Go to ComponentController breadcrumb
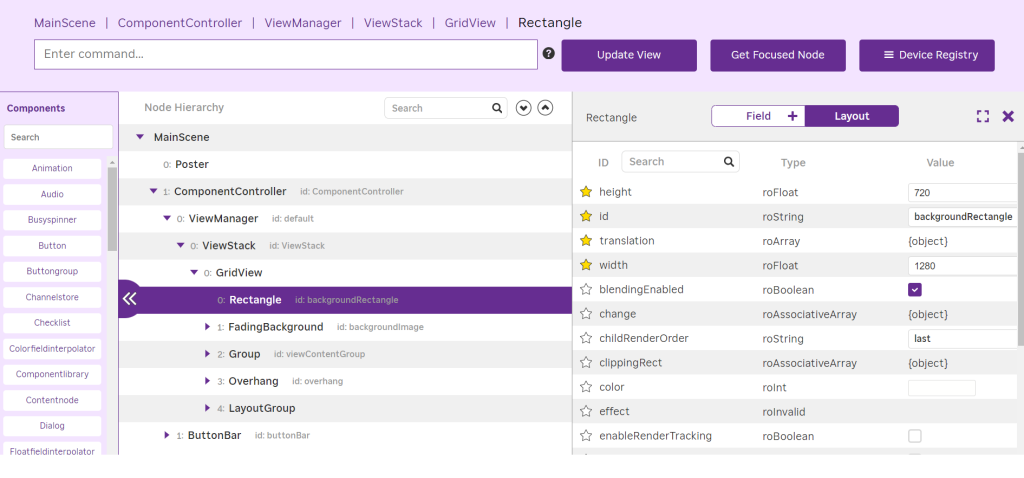 tap(180, 23)
